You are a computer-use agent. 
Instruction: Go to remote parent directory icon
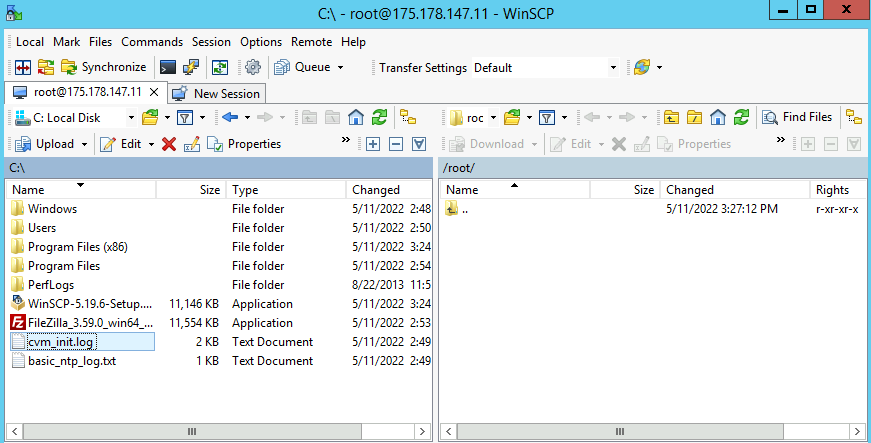(x=671, y=118)
